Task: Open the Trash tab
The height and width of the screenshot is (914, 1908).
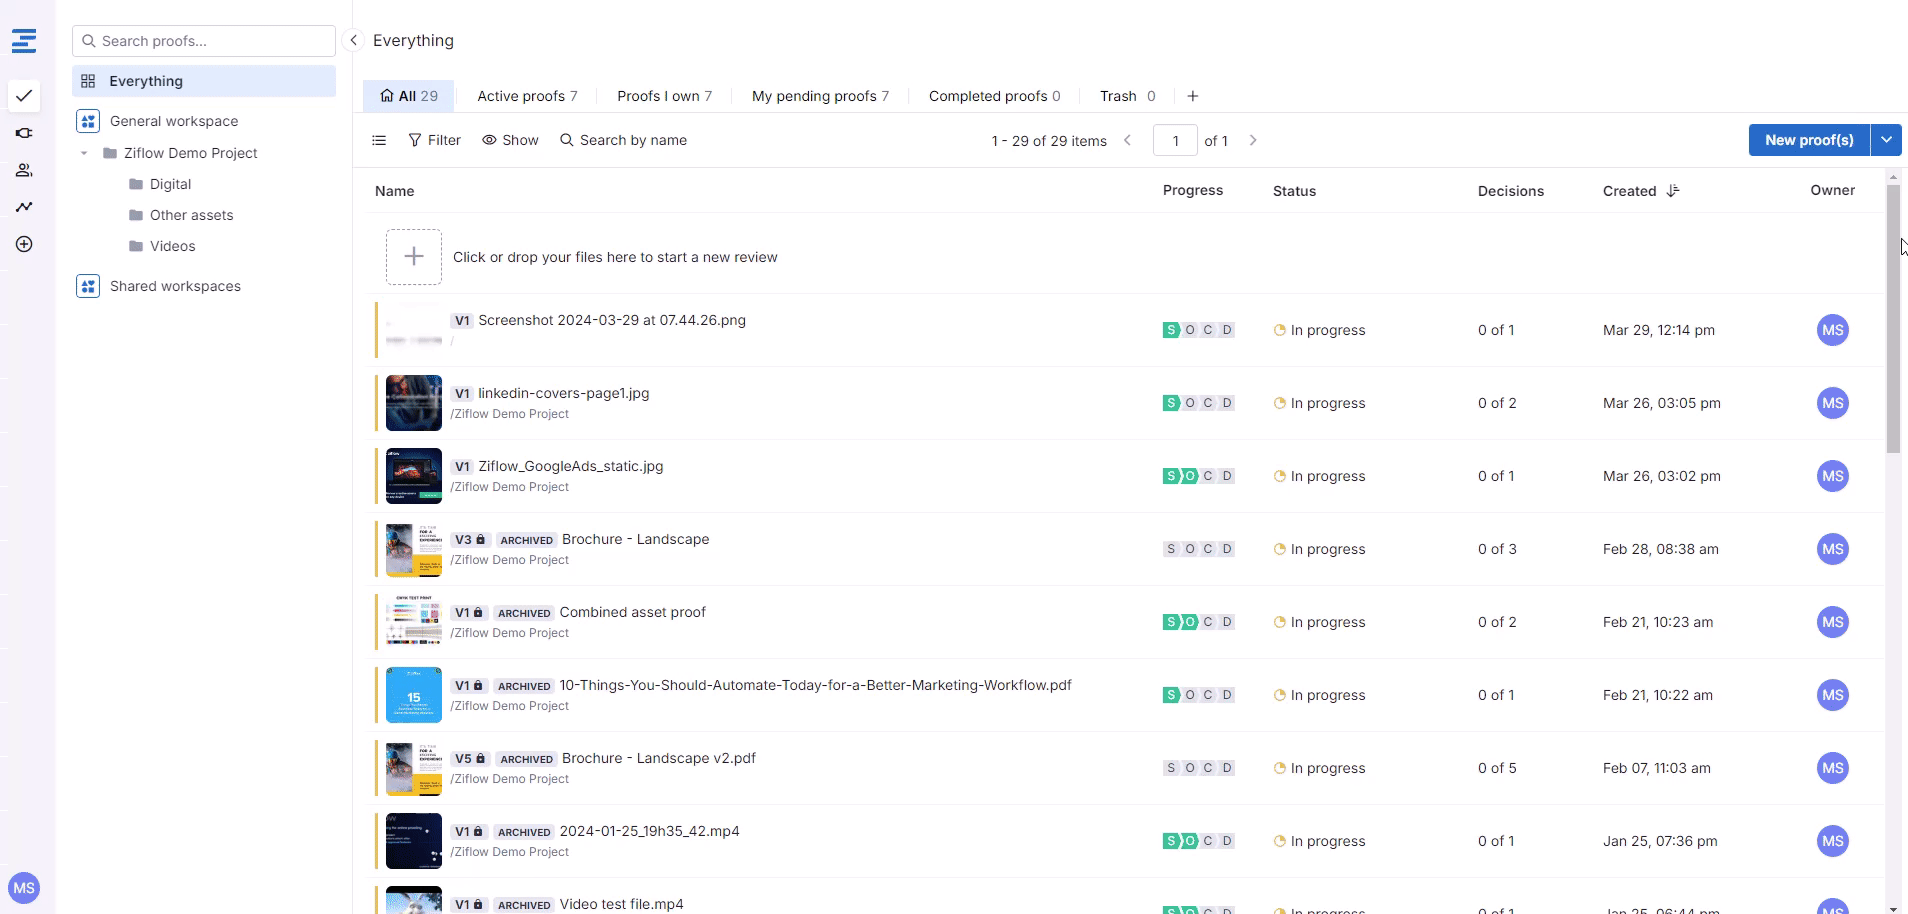Action: click(1126, 96)
